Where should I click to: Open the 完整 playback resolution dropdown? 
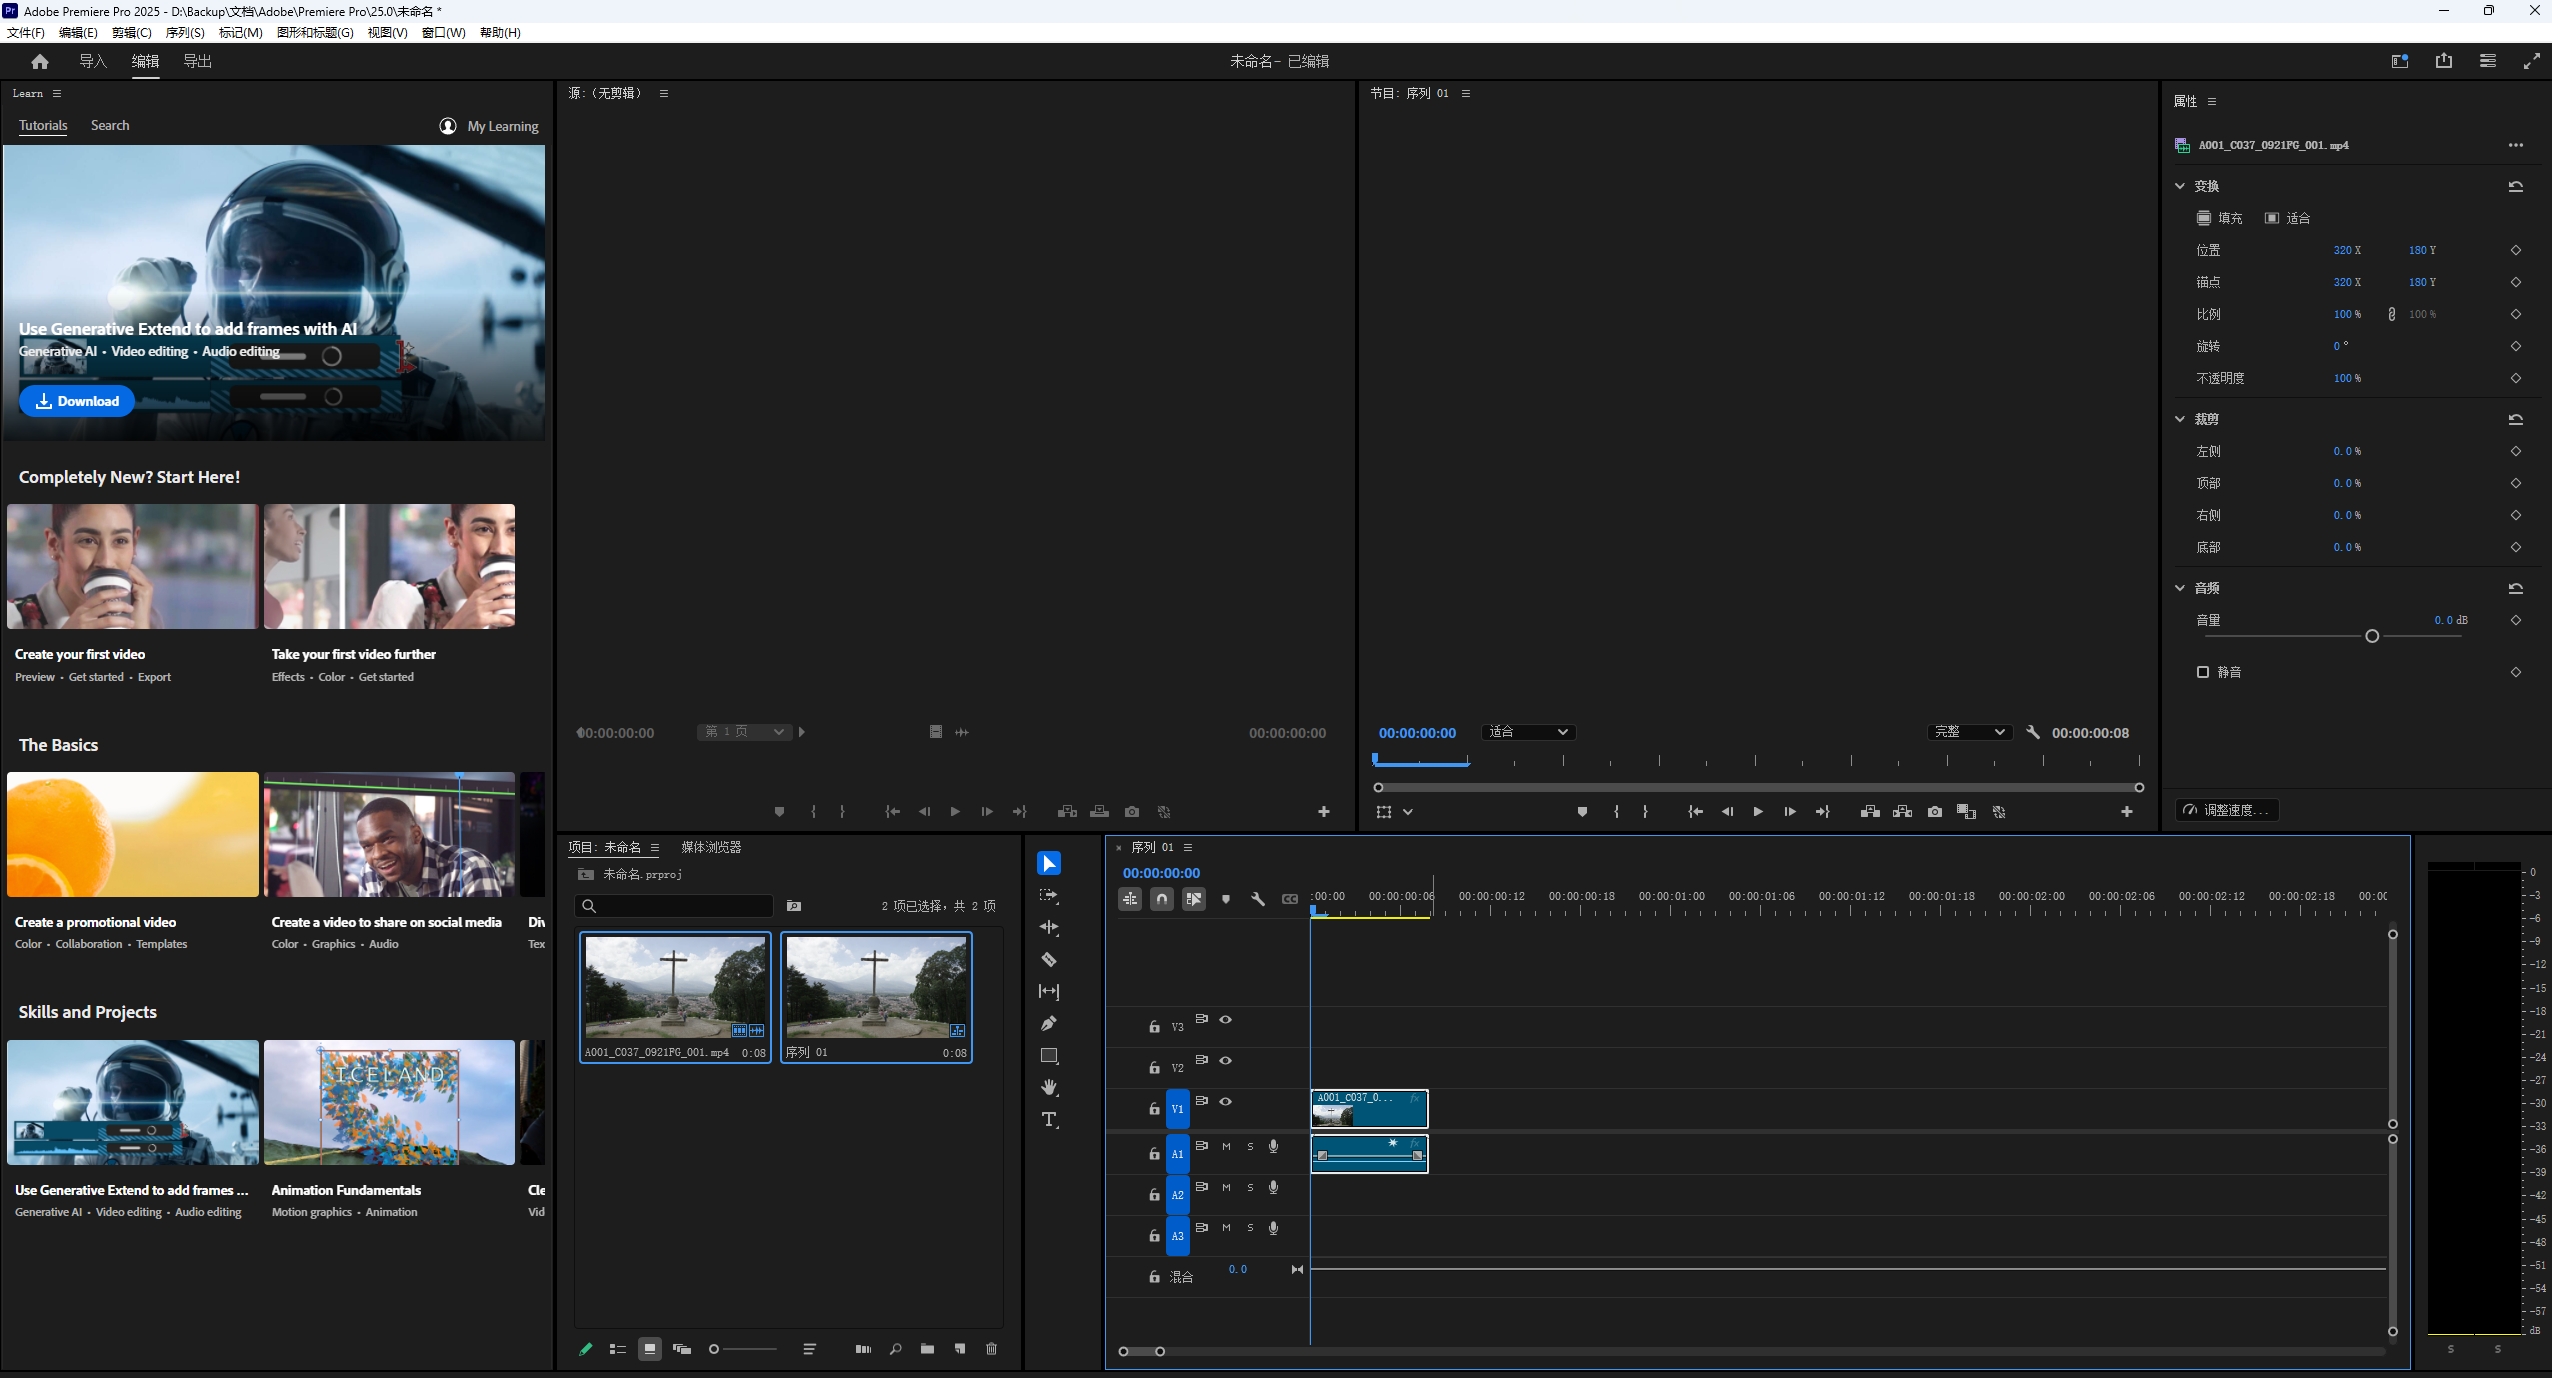(1968, 732)
